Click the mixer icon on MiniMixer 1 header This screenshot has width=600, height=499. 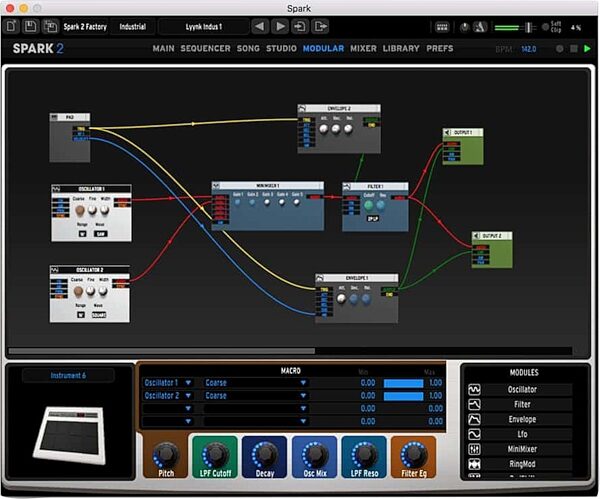[216, 186]
